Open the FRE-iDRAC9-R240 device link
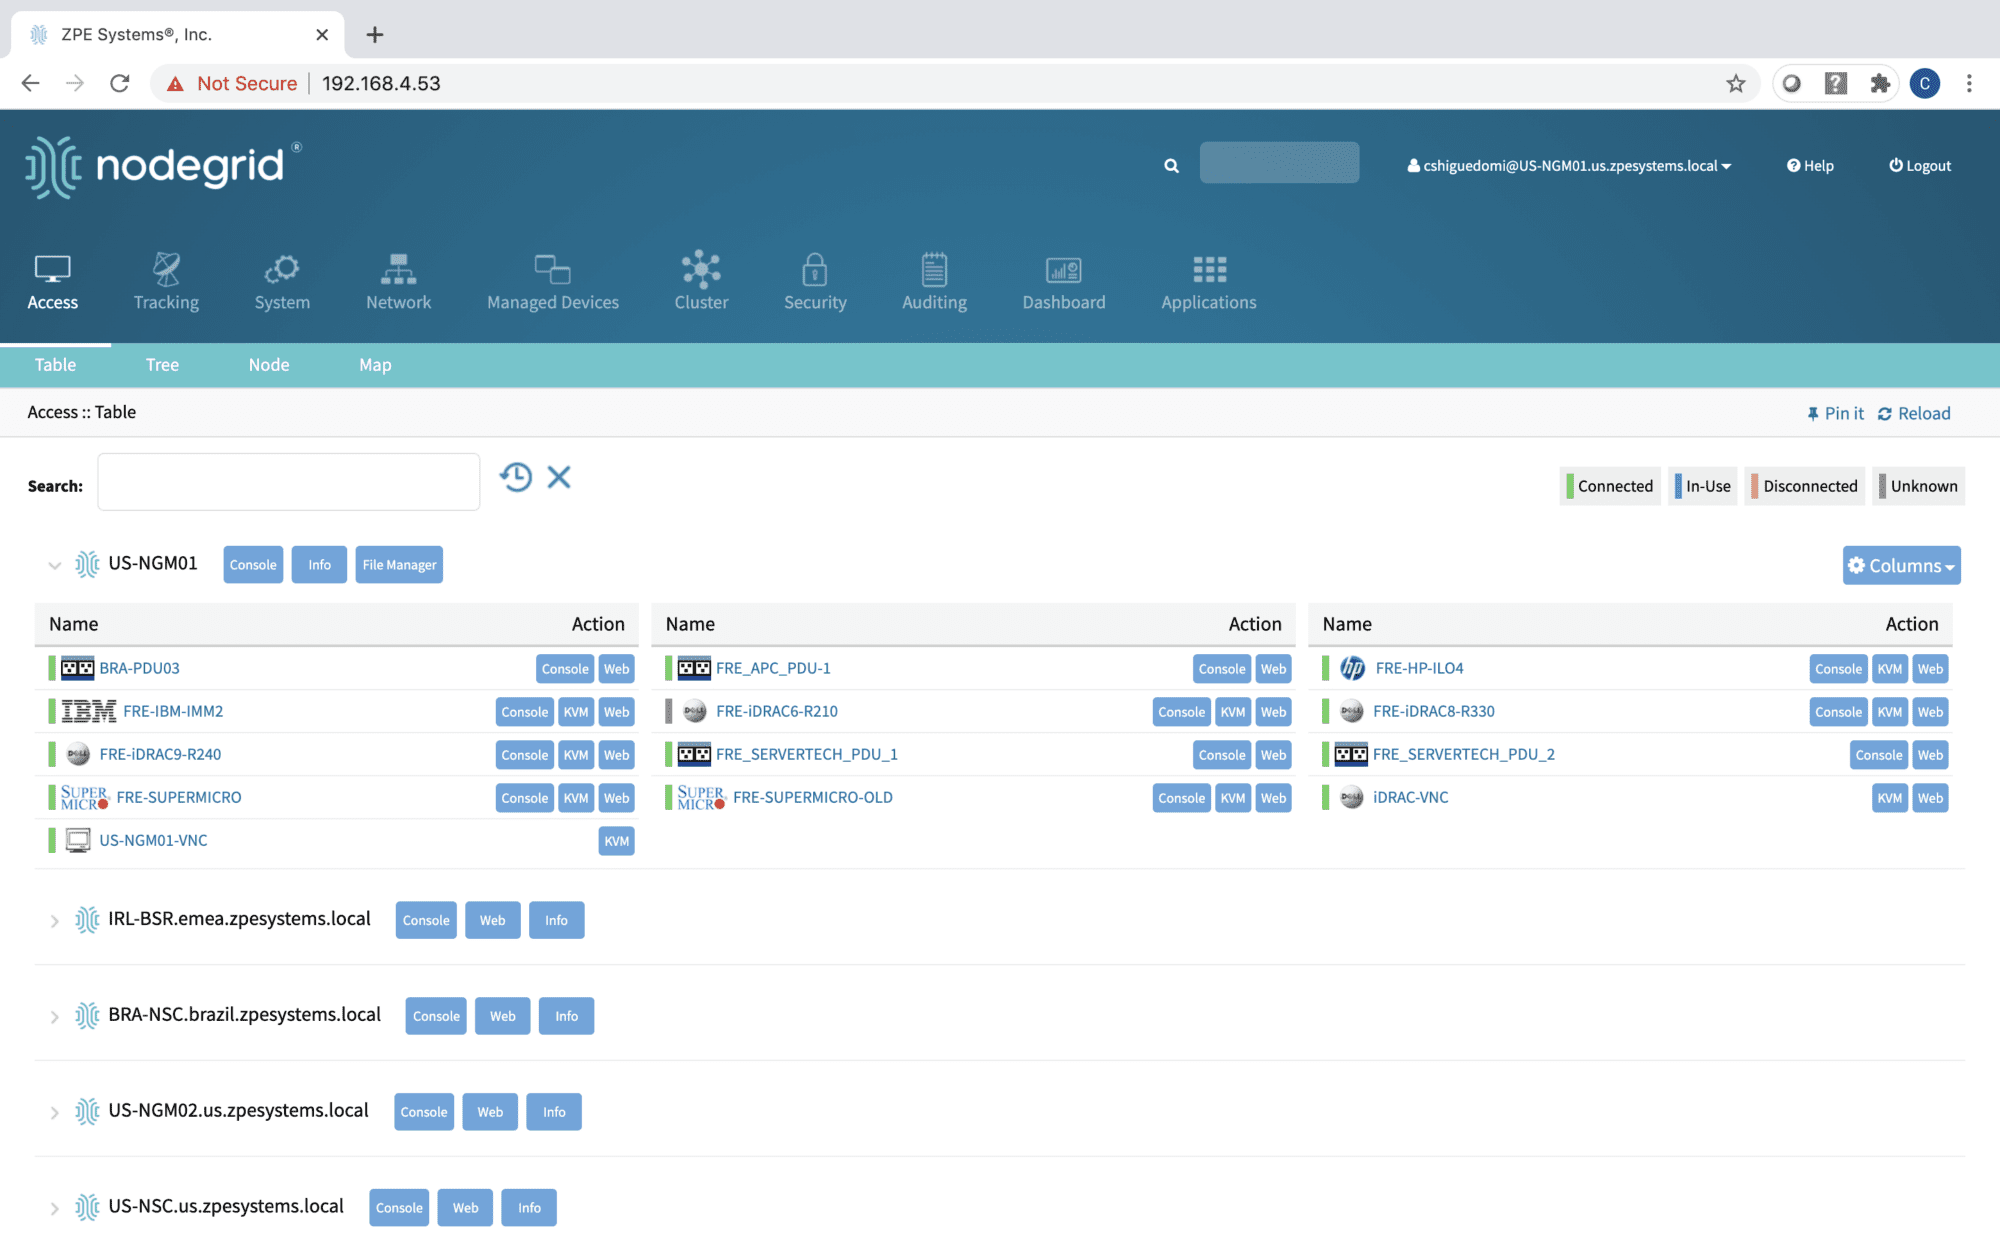This screenshot has width=2000, height=1250. [x=160, y=754]
